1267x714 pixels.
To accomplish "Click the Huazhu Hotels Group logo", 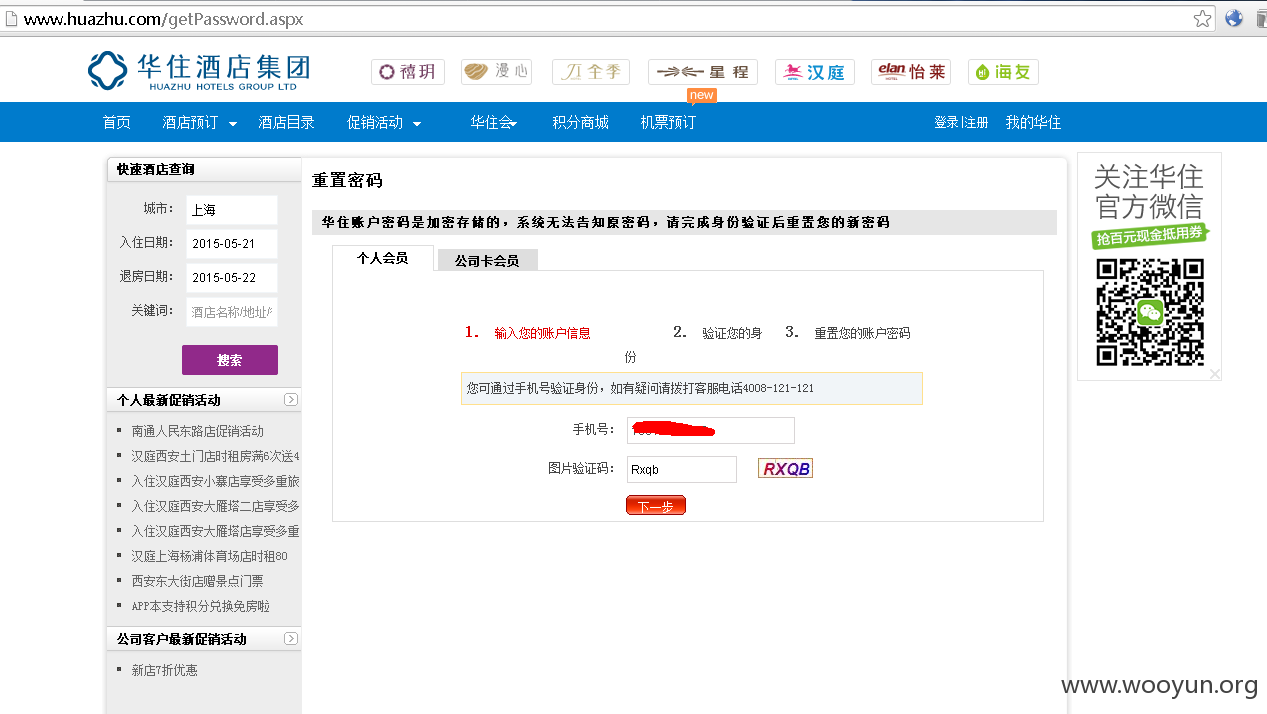I will 198,71.
